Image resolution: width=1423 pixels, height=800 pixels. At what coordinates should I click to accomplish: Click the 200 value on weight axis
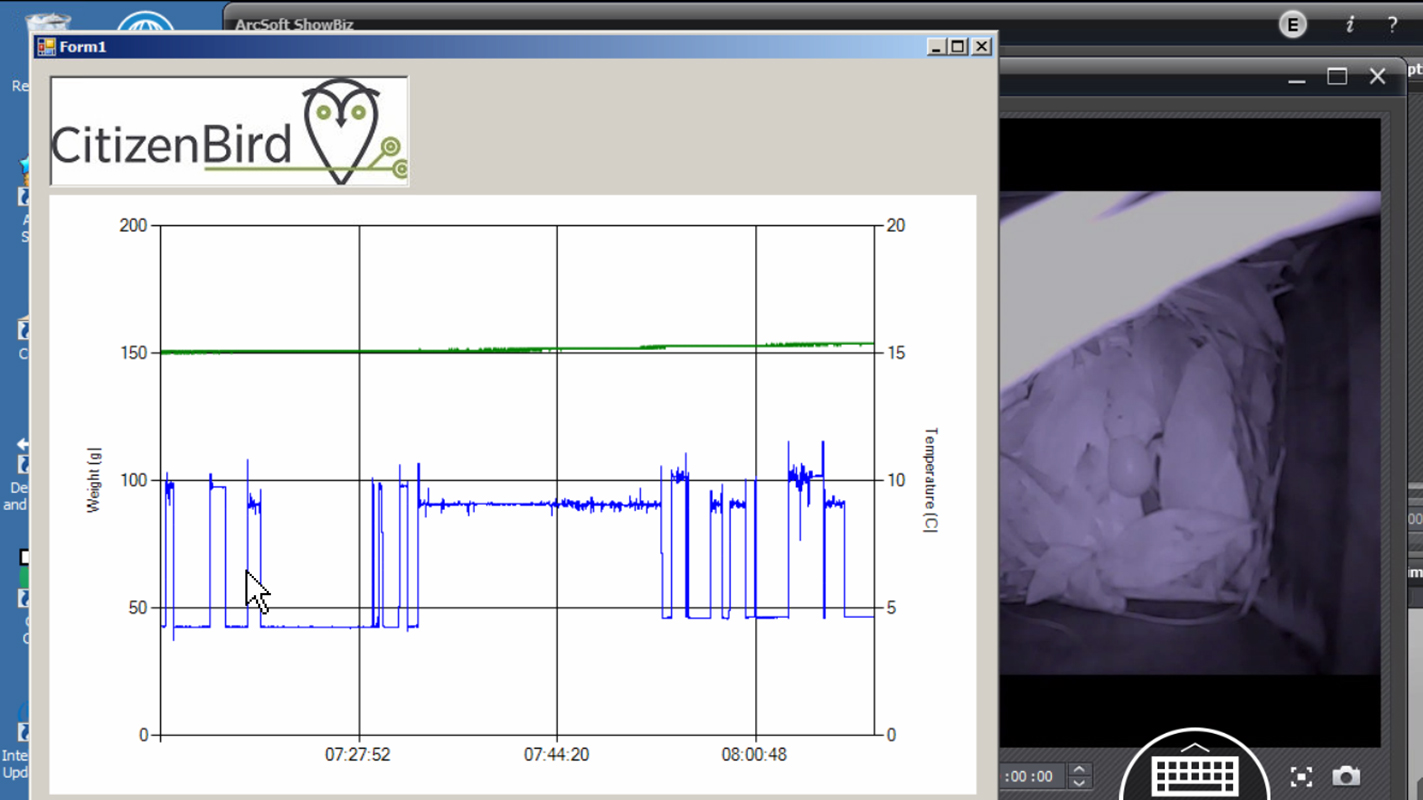point(133,226)
